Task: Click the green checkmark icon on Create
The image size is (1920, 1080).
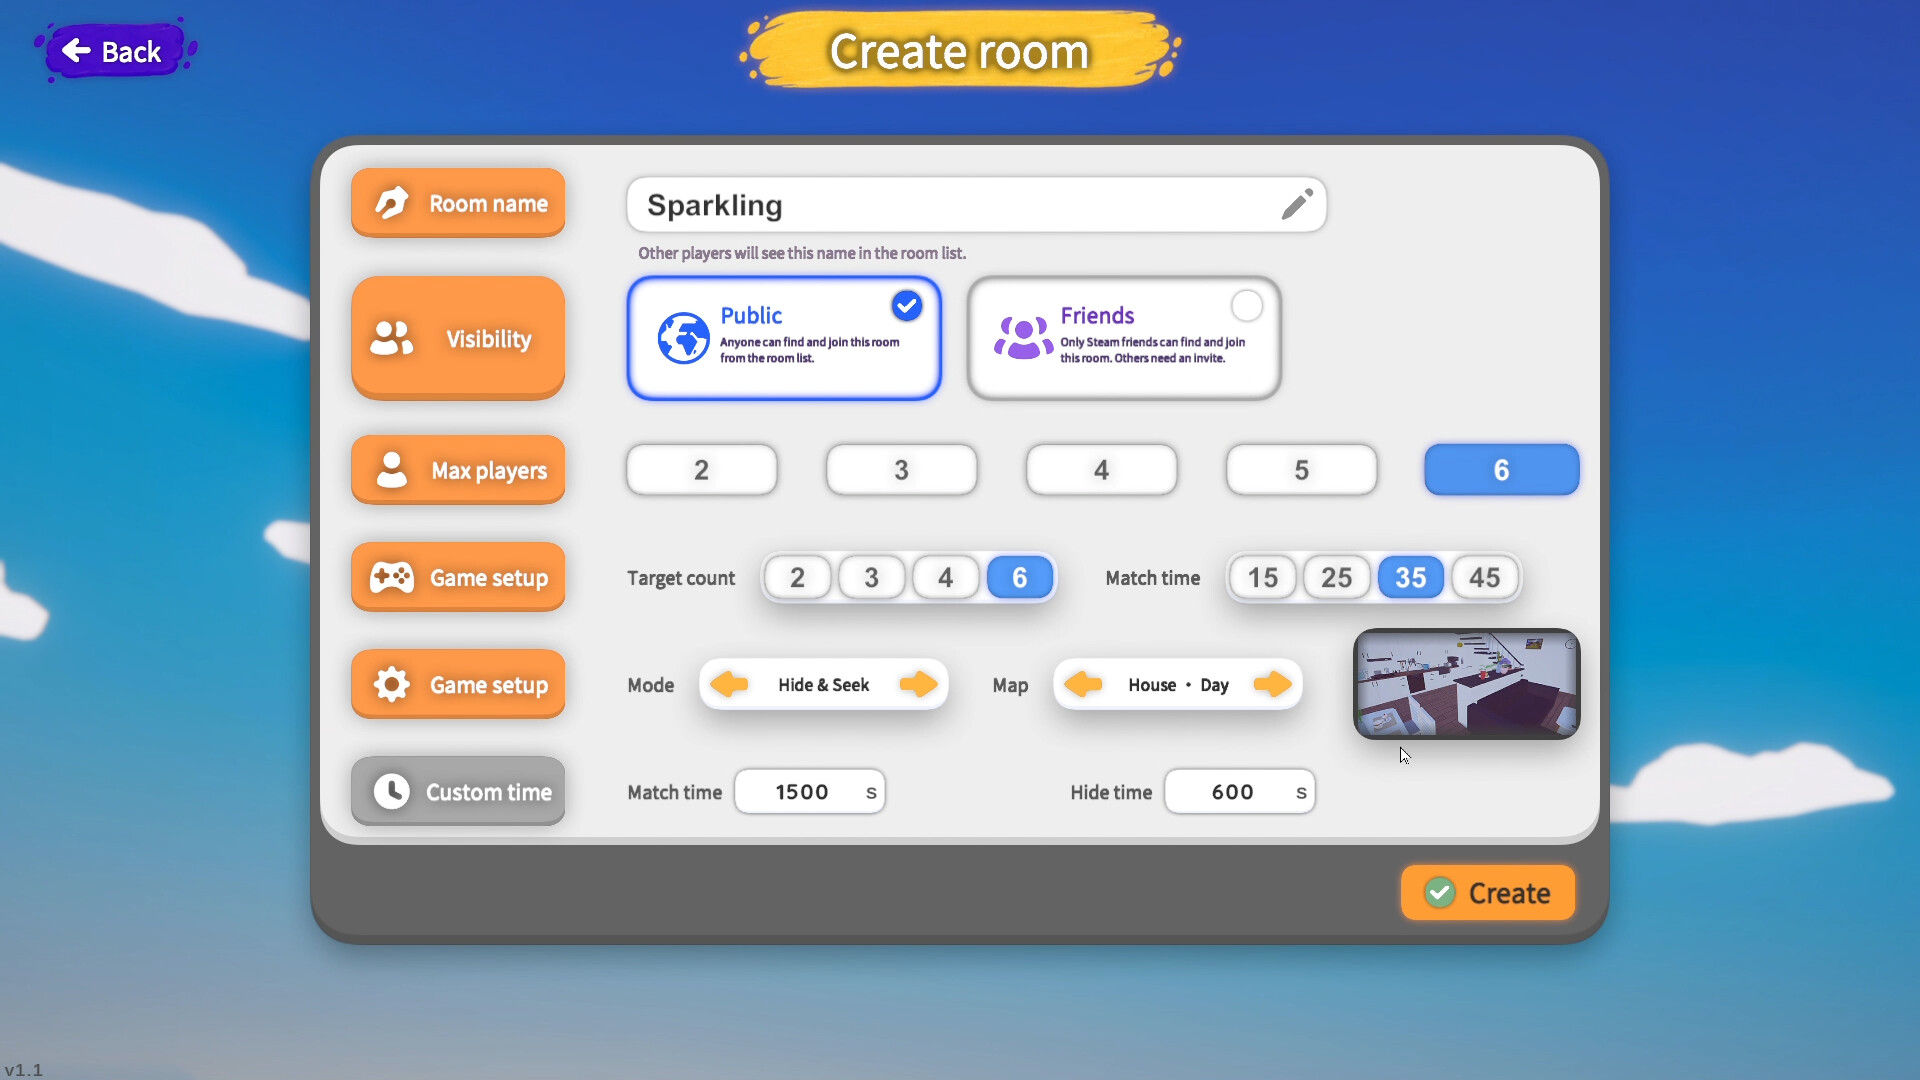Action: pyautogui.click(x=1440, y=892)
